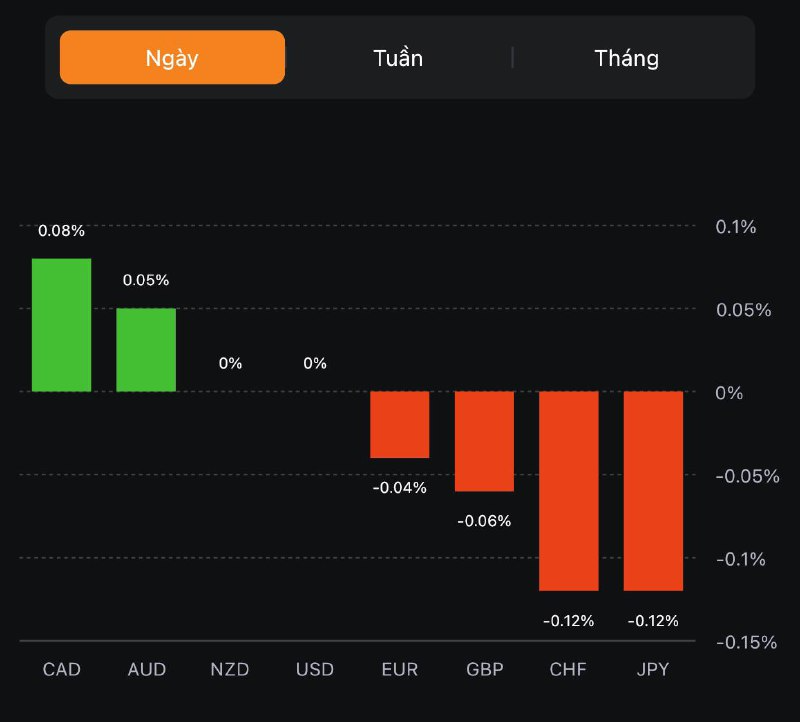Switch to the Tuần tab
This screenshot has width=800, height=722.
398,57
